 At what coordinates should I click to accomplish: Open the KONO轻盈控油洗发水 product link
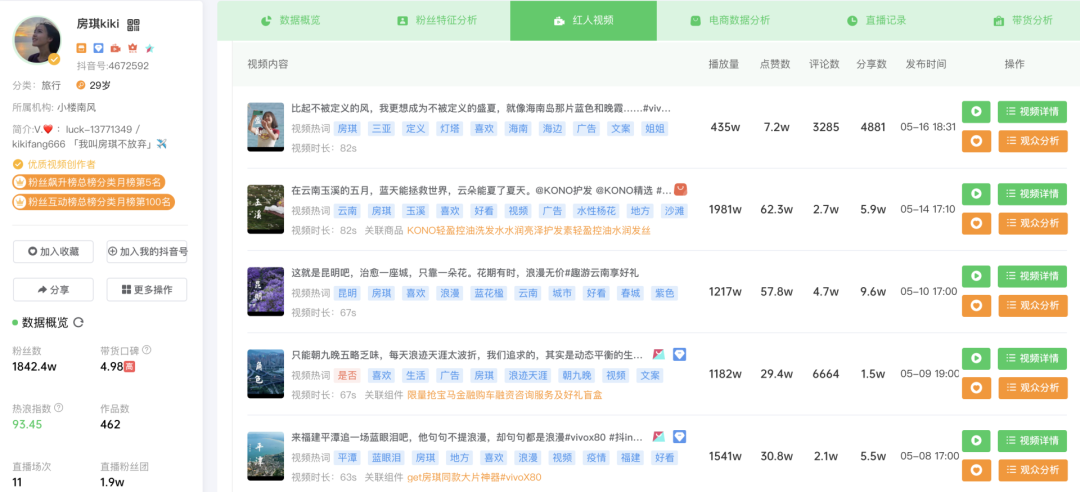coord(528,231)
